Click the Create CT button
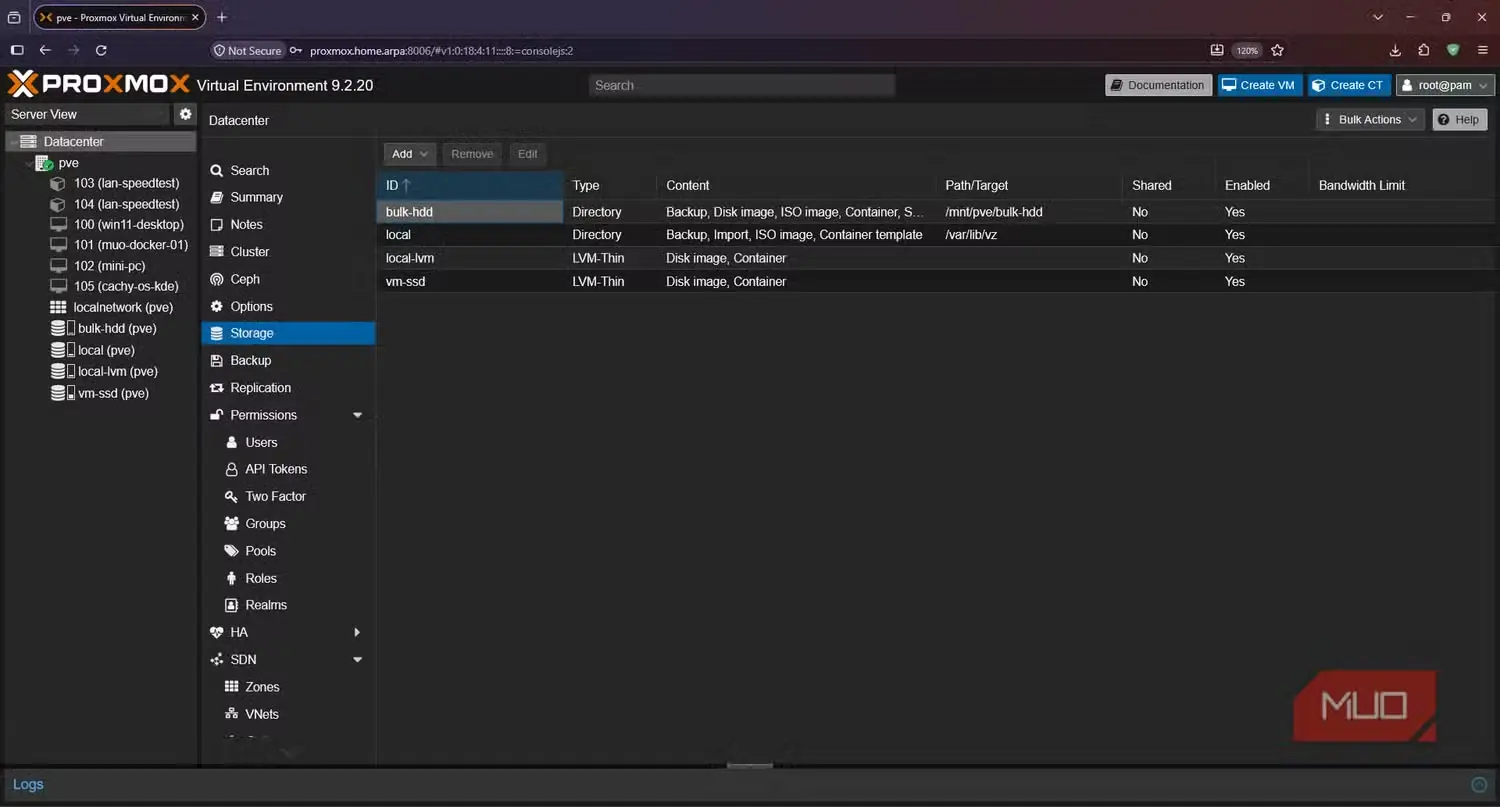Image resolution: width=1500 pixels, height=807 pixels. pos(1347,85)
